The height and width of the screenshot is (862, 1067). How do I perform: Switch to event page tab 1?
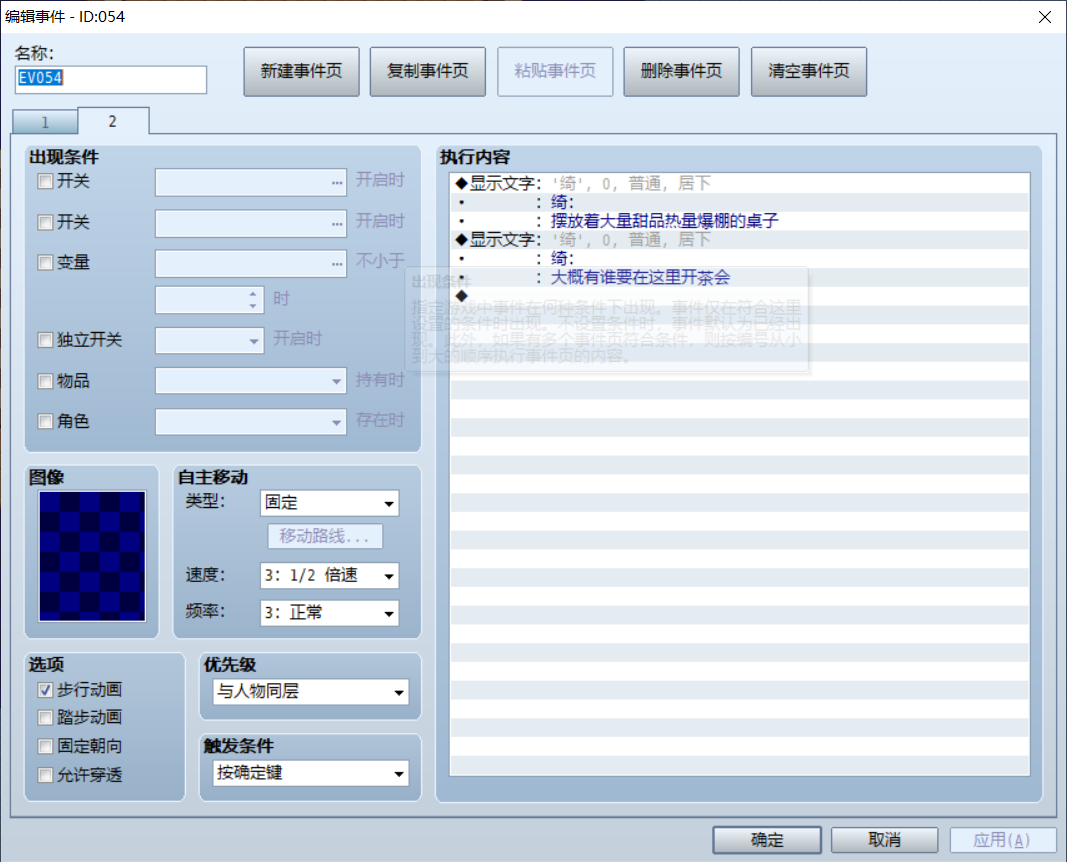point(45,122)
